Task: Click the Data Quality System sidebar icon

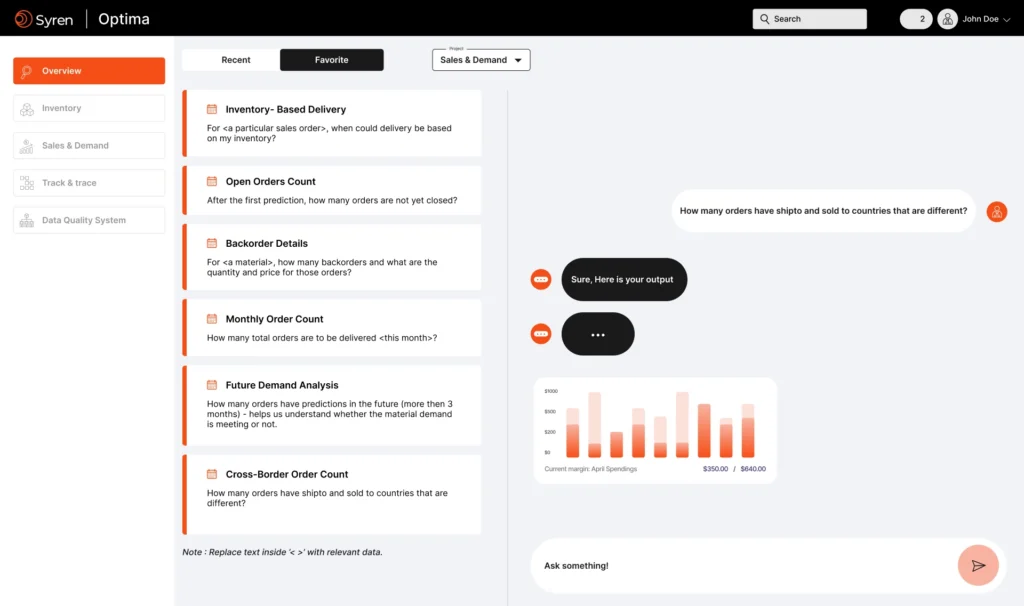Action: tap(26, 220)
